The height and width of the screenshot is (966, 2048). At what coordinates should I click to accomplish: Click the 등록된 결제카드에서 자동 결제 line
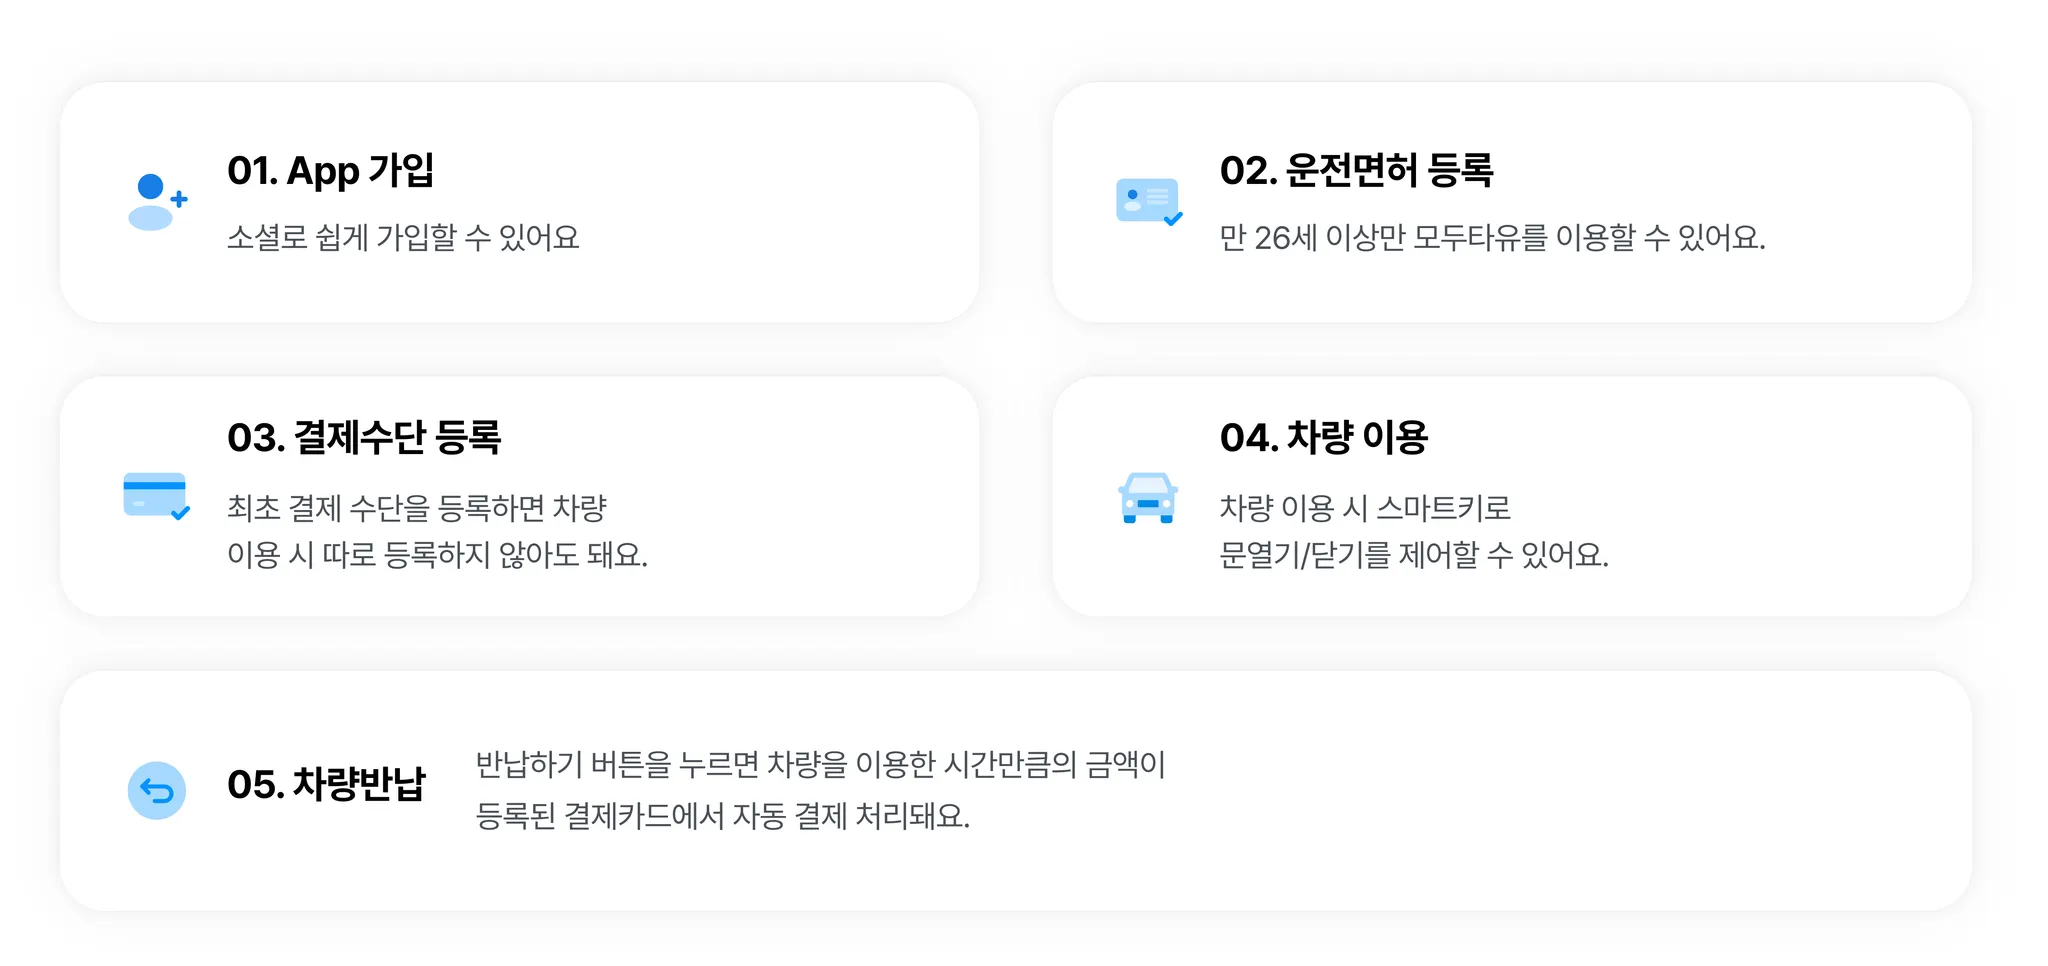(x=723, y=816)
